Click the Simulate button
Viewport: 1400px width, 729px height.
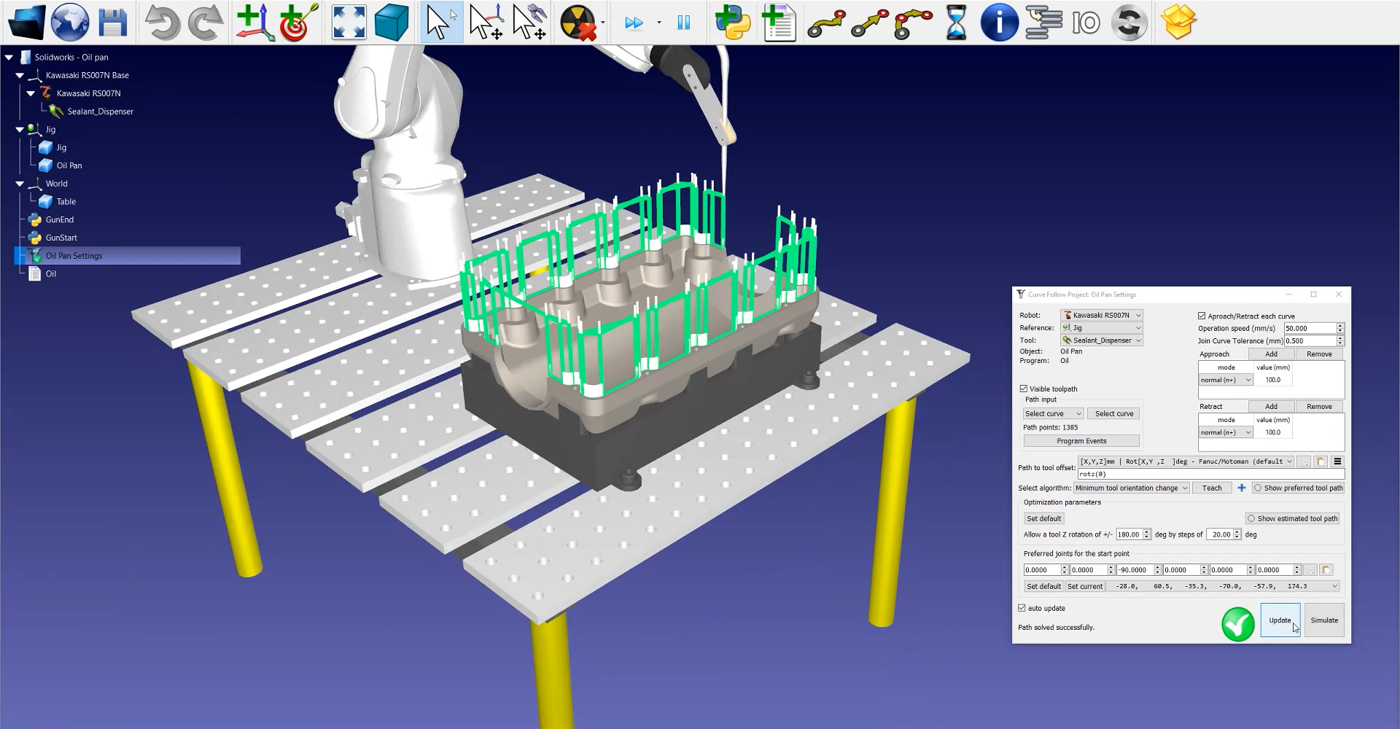[1324, 620]
